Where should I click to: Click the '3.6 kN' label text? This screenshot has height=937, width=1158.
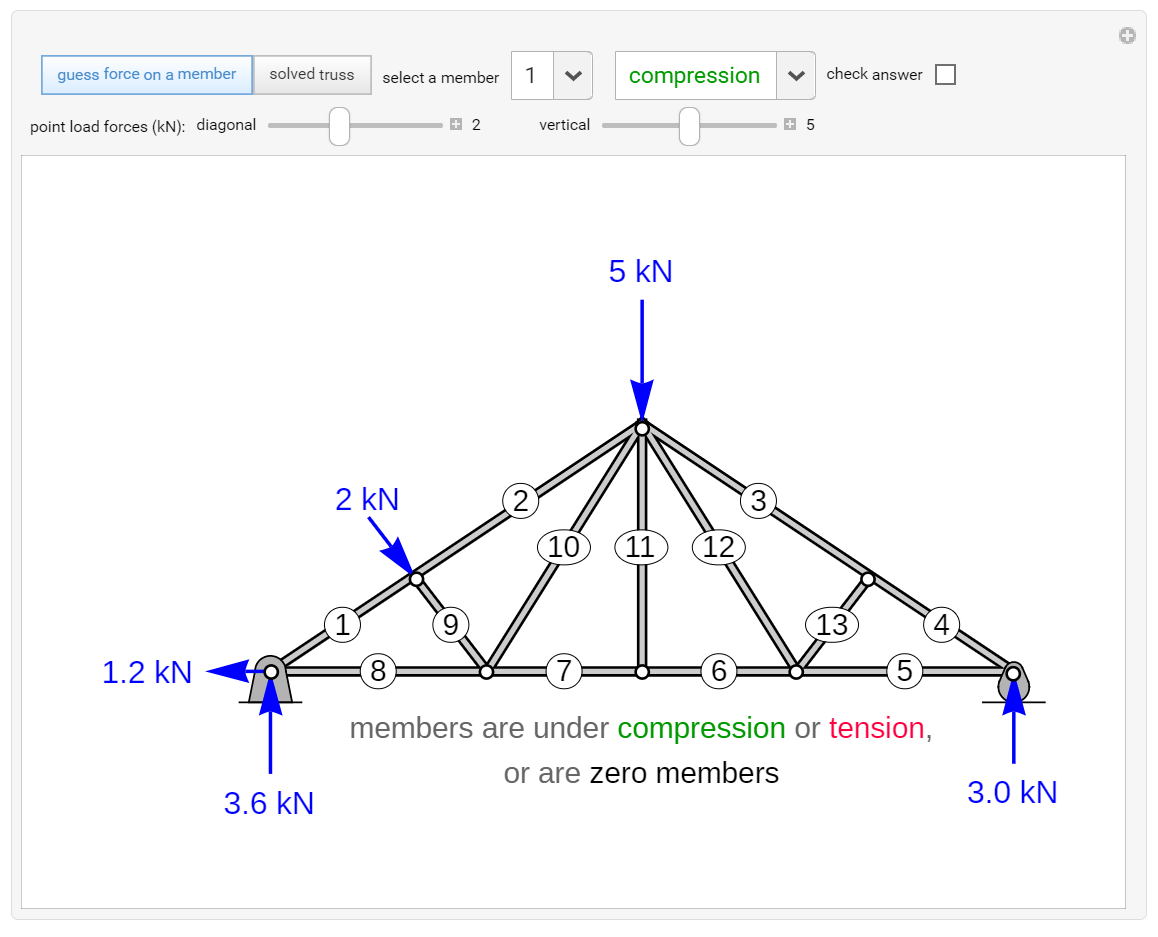(x=269, y=803)
